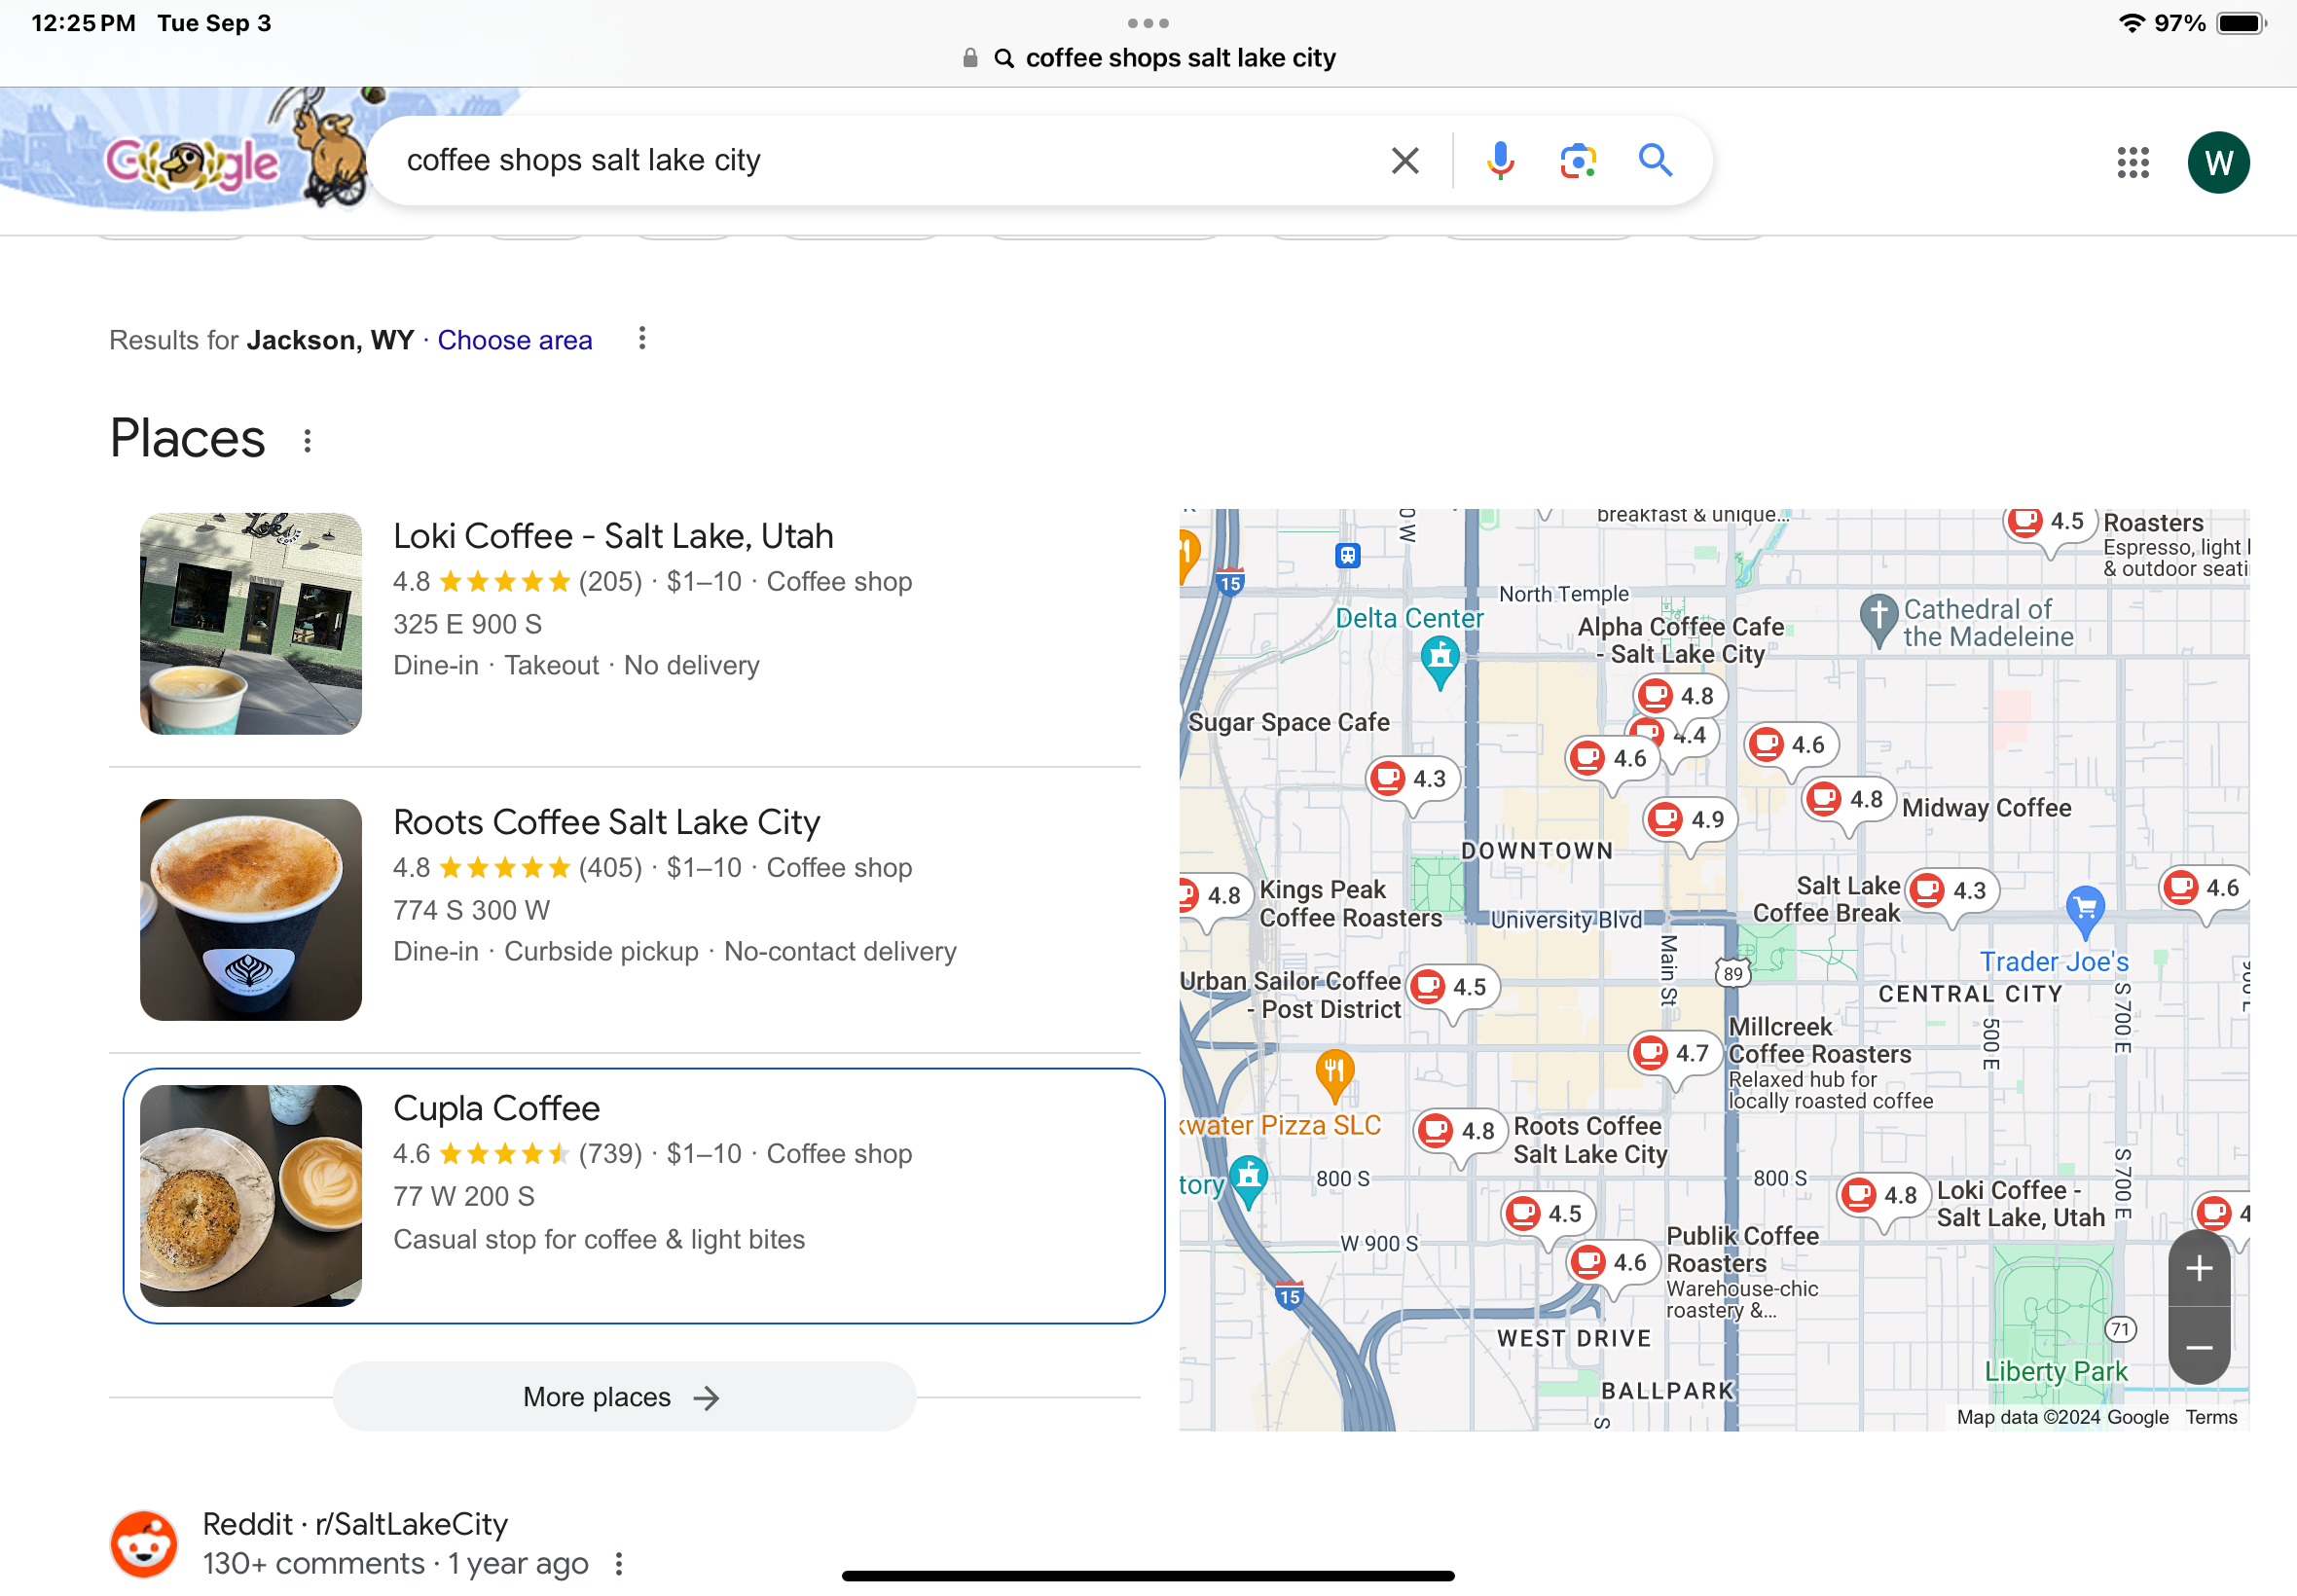Screen dimensions: 2297x1596
Task: Select the Delta Center map marker
Action: (x=1439, y=659)
